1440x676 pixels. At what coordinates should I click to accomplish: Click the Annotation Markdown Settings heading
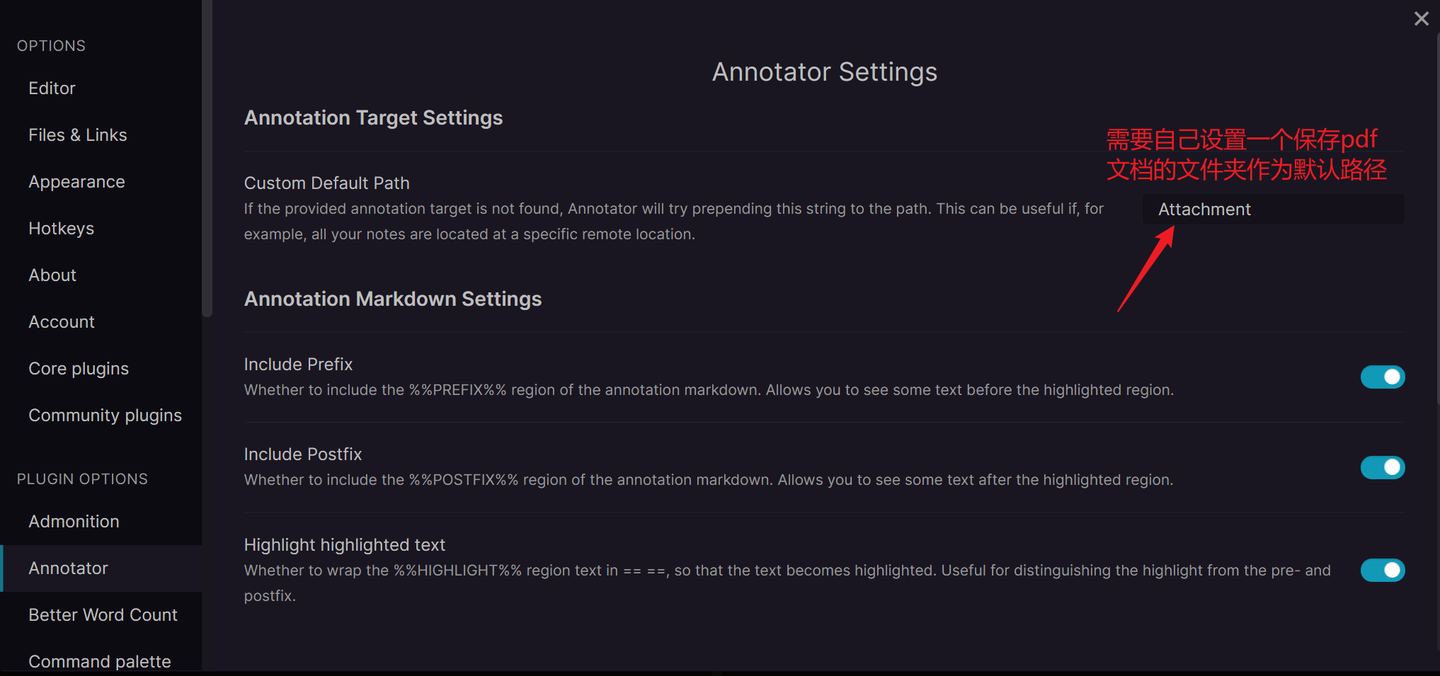pyautogui.click(x=393, y=299)
